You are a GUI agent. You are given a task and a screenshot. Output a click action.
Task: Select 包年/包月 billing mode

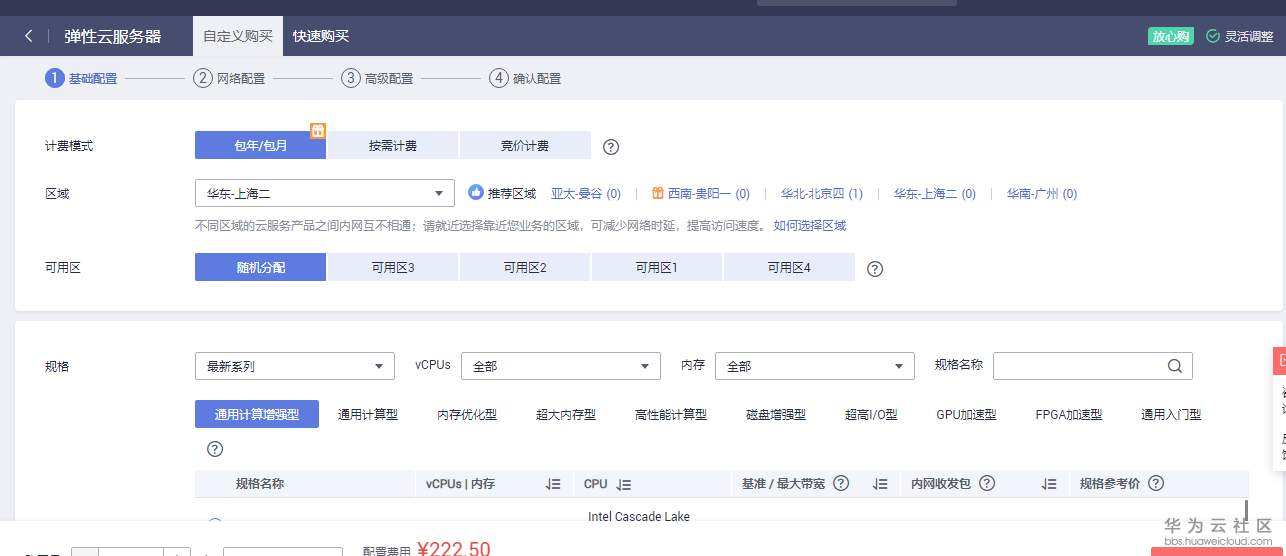[261, 146]
